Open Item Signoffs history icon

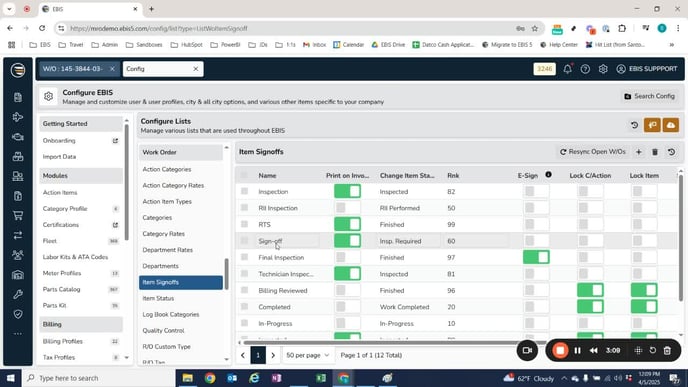[671, 152]
